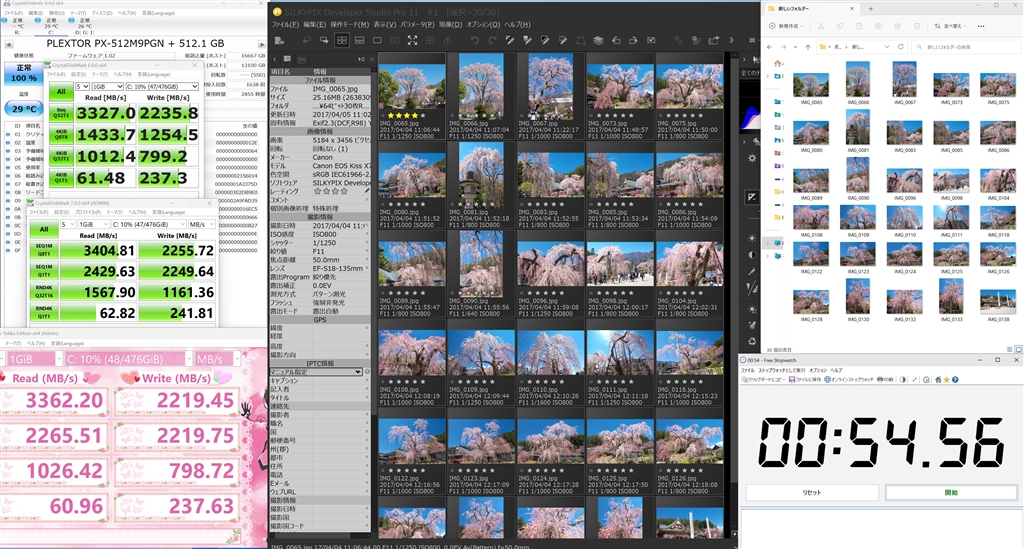Open MB/s unit dropdown in CrystalDiskMark 7
Screen dimensions: 1024x549
point(202,224)
